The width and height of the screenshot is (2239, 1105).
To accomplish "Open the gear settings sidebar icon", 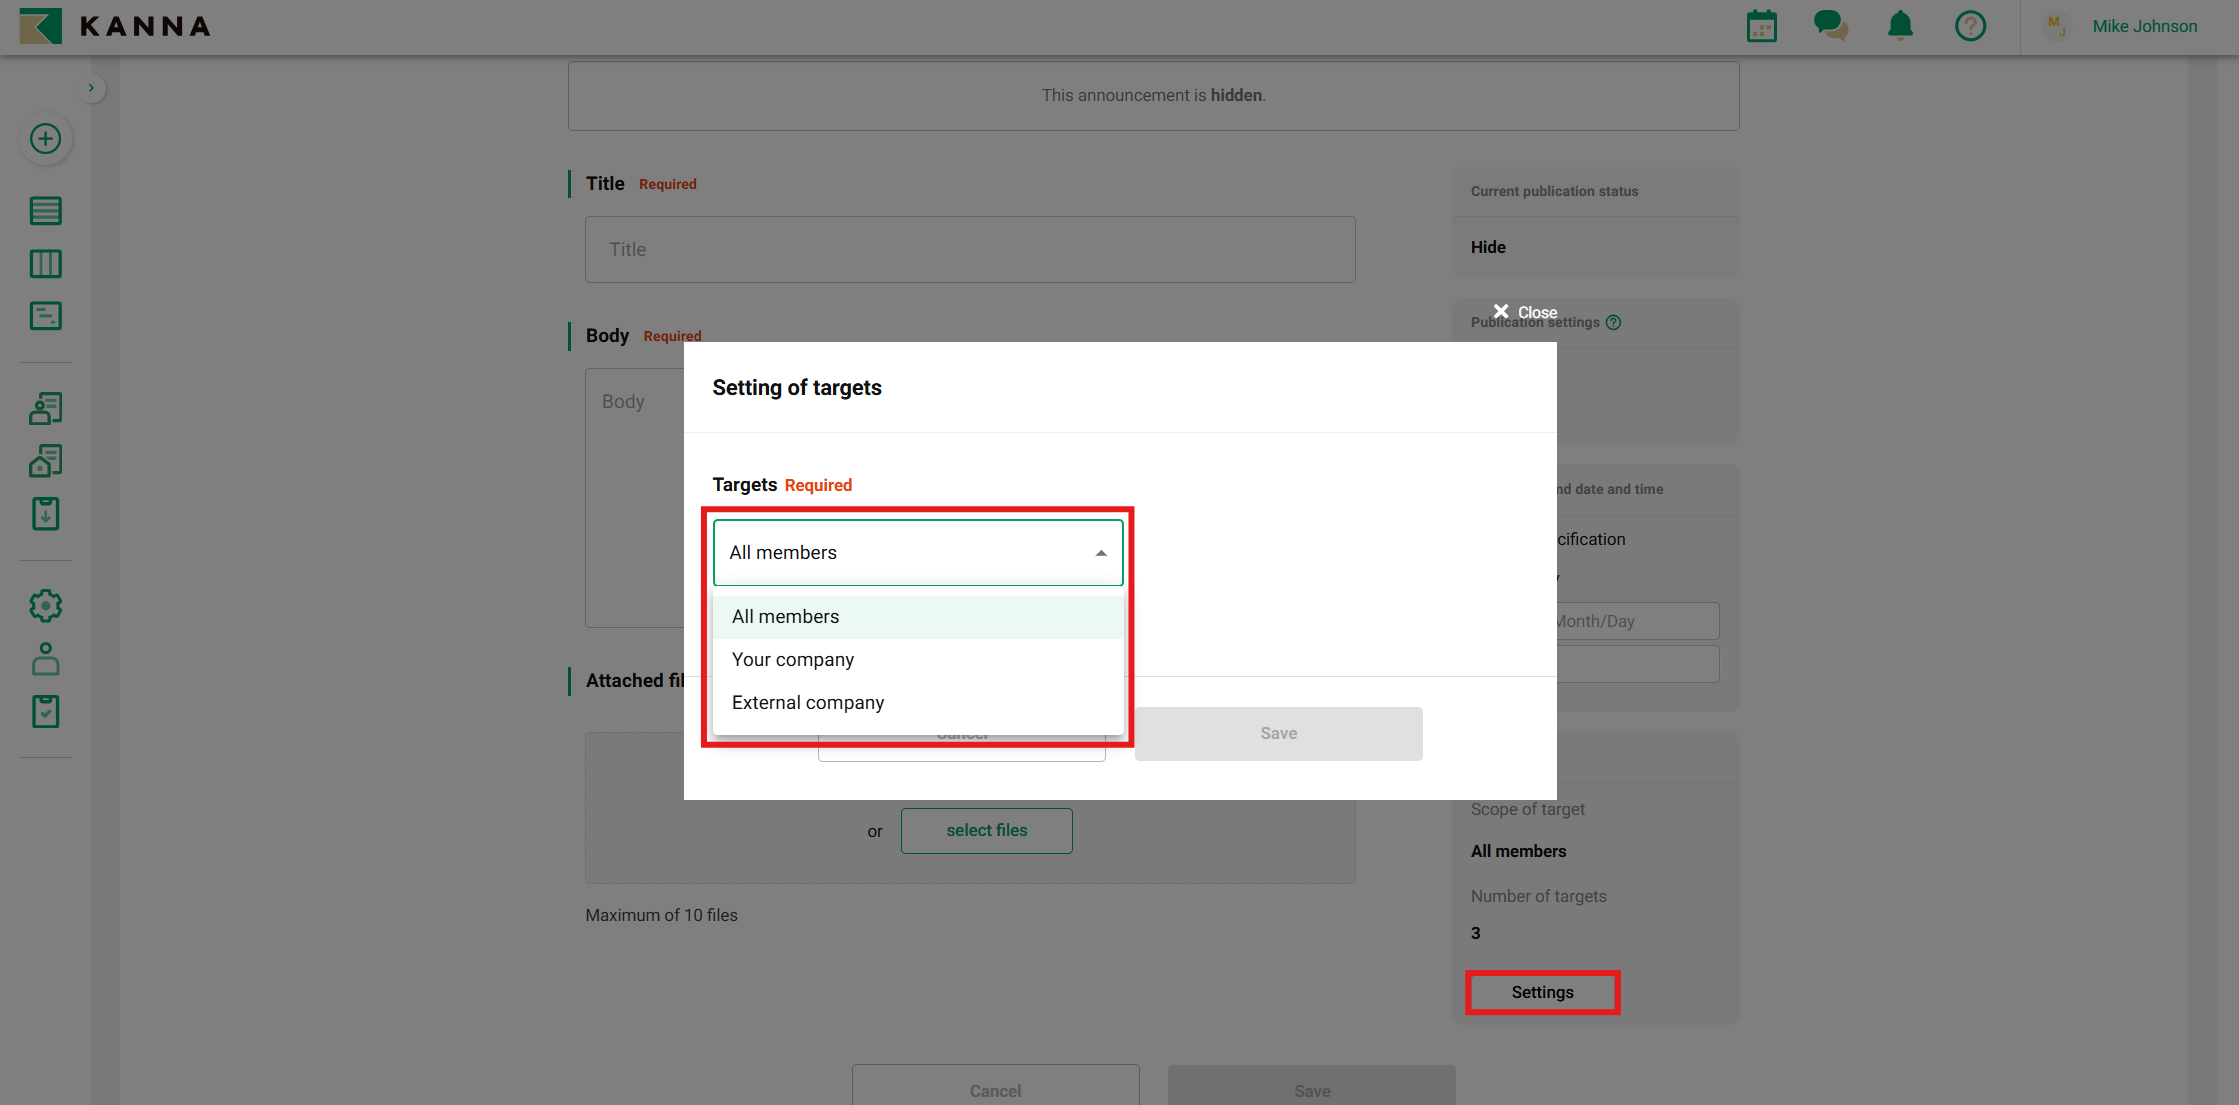I will (45, 606).
